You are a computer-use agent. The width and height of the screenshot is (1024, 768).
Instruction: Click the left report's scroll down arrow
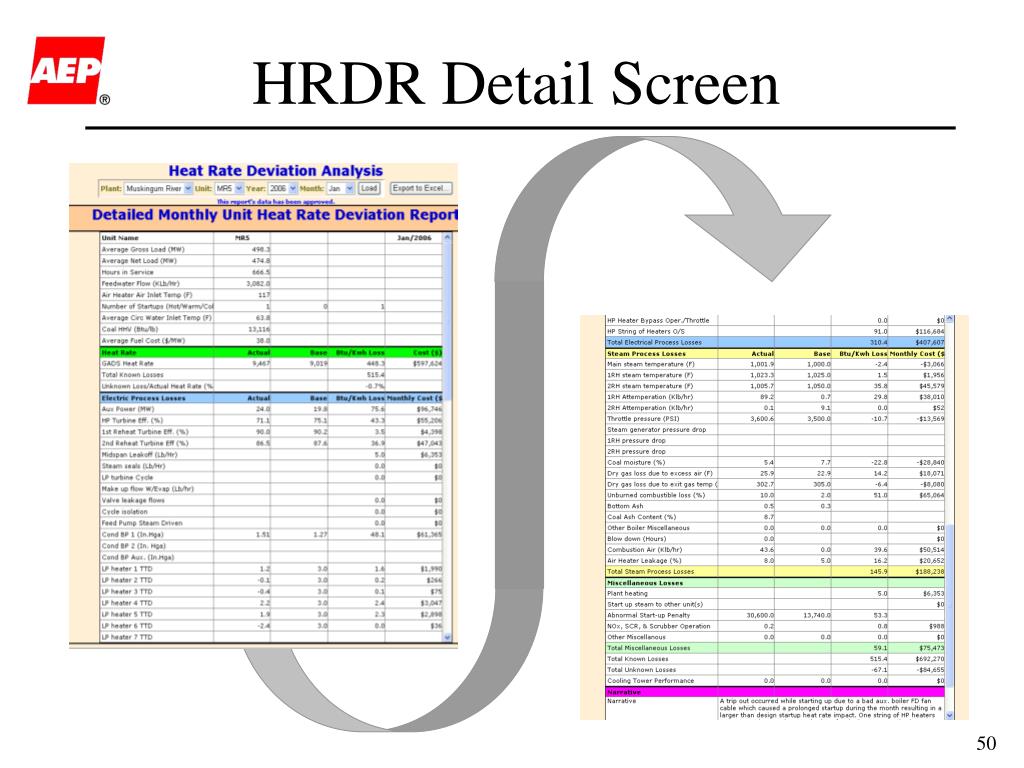(447, 637)
